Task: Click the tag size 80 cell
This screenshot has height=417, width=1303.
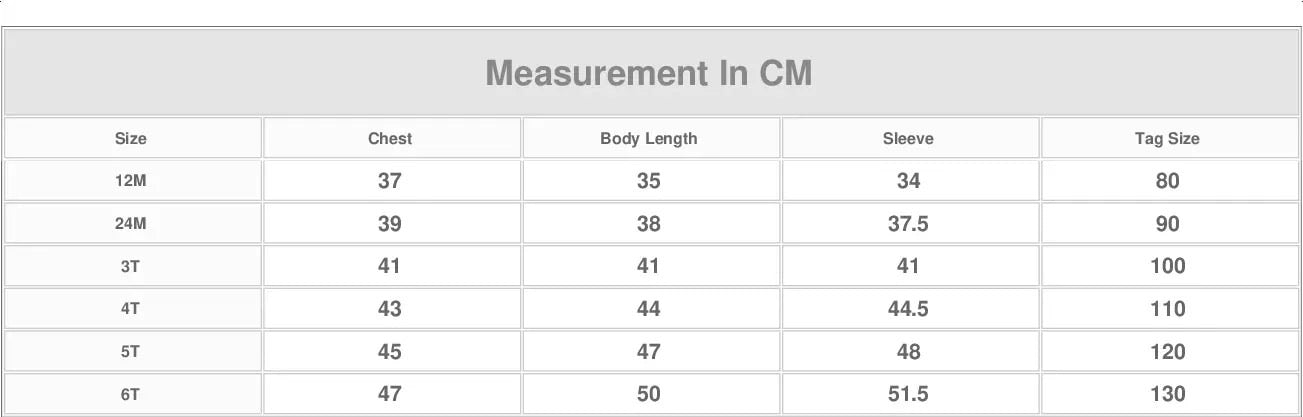Action: pyautogui.click(x=1167, y=181)
